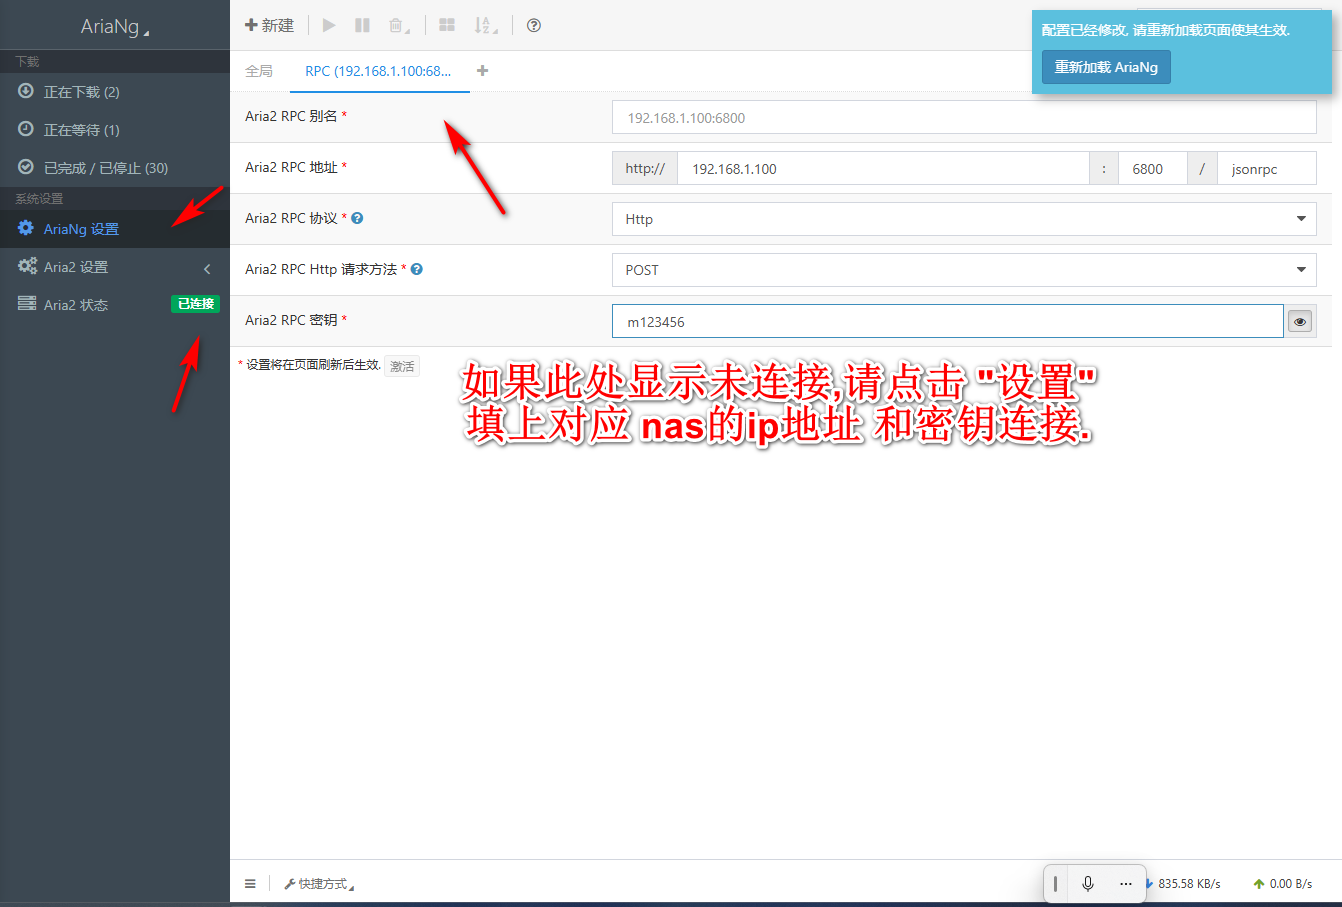This screenshot has width=1342, height=907.
Task: Select RPC (192.168.1.100:68... tab
Action: click(378, 71)
